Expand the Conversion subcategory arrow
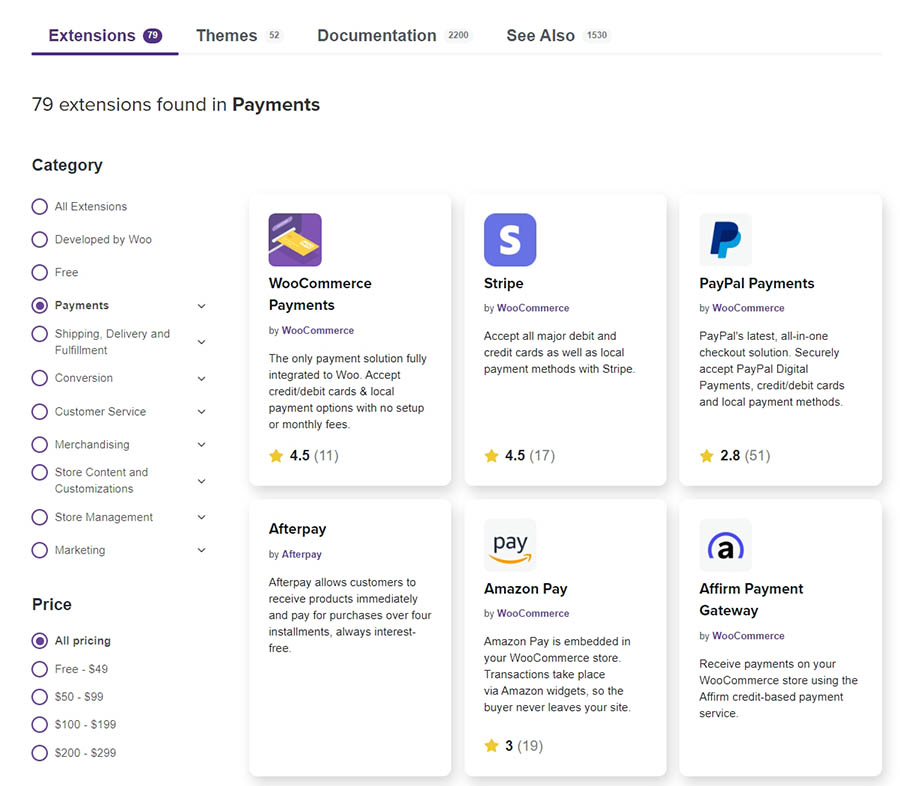The height and width of the screenshot is (786, 900). click(x=201, y=379)
